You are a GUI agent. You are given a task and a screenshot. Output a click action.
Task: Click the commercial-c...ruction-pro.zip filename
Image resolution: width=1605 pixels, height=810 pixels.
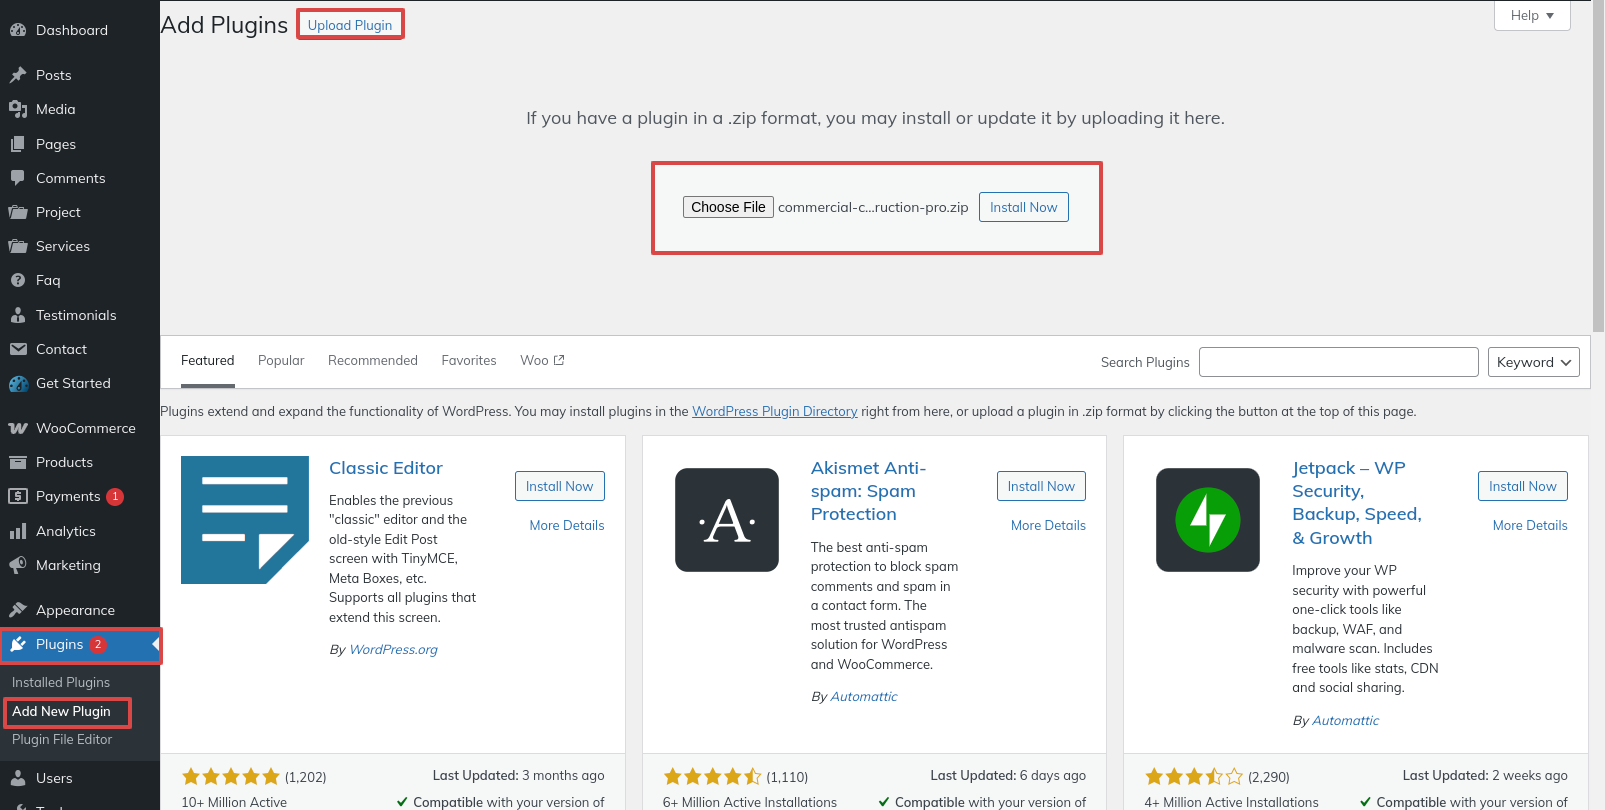pyautogui.click(x=873, y=207)
